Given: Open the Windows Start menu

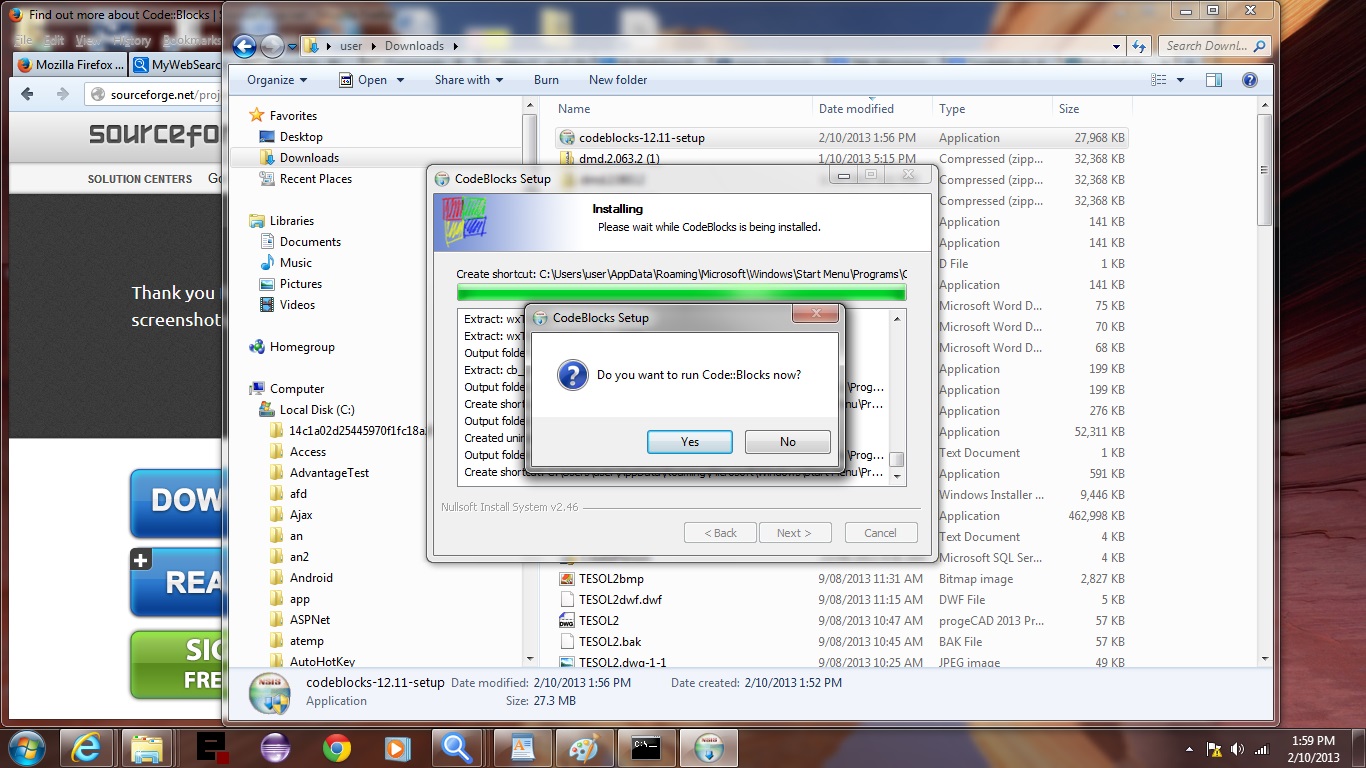Looking at the screenshot, I should (x=25, y=746).
